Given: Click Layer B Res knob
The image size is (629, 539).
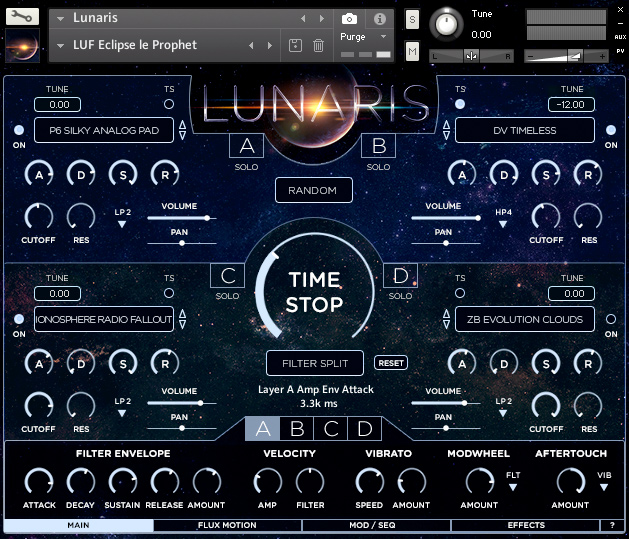Looking at the screenshot, I should (588, 217).
